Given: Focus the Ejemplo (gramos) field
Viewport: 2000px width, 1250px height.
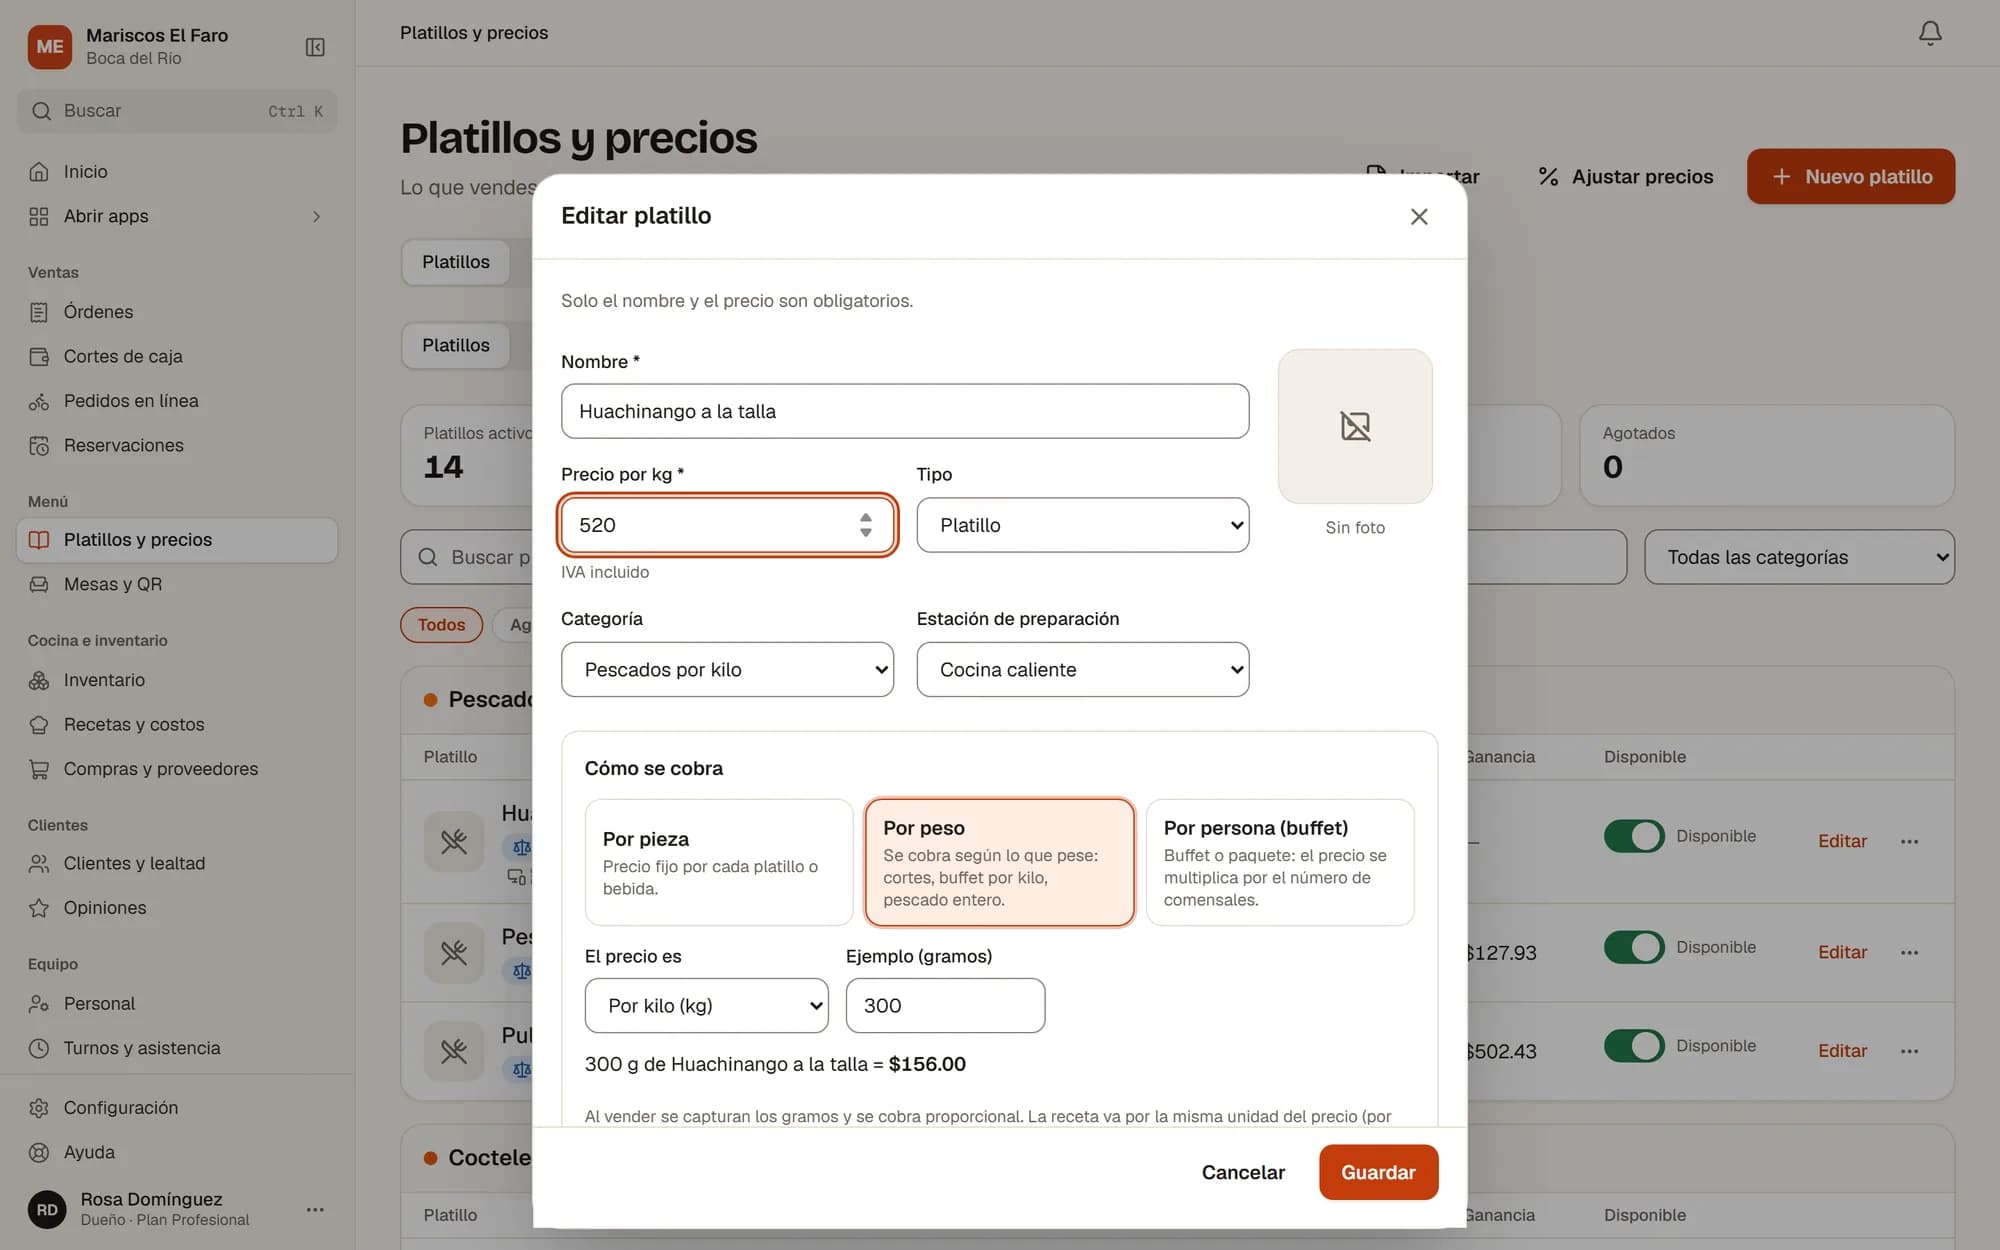Looking at the screenshot, I should pyautogui.click(x=945, y=1005).
